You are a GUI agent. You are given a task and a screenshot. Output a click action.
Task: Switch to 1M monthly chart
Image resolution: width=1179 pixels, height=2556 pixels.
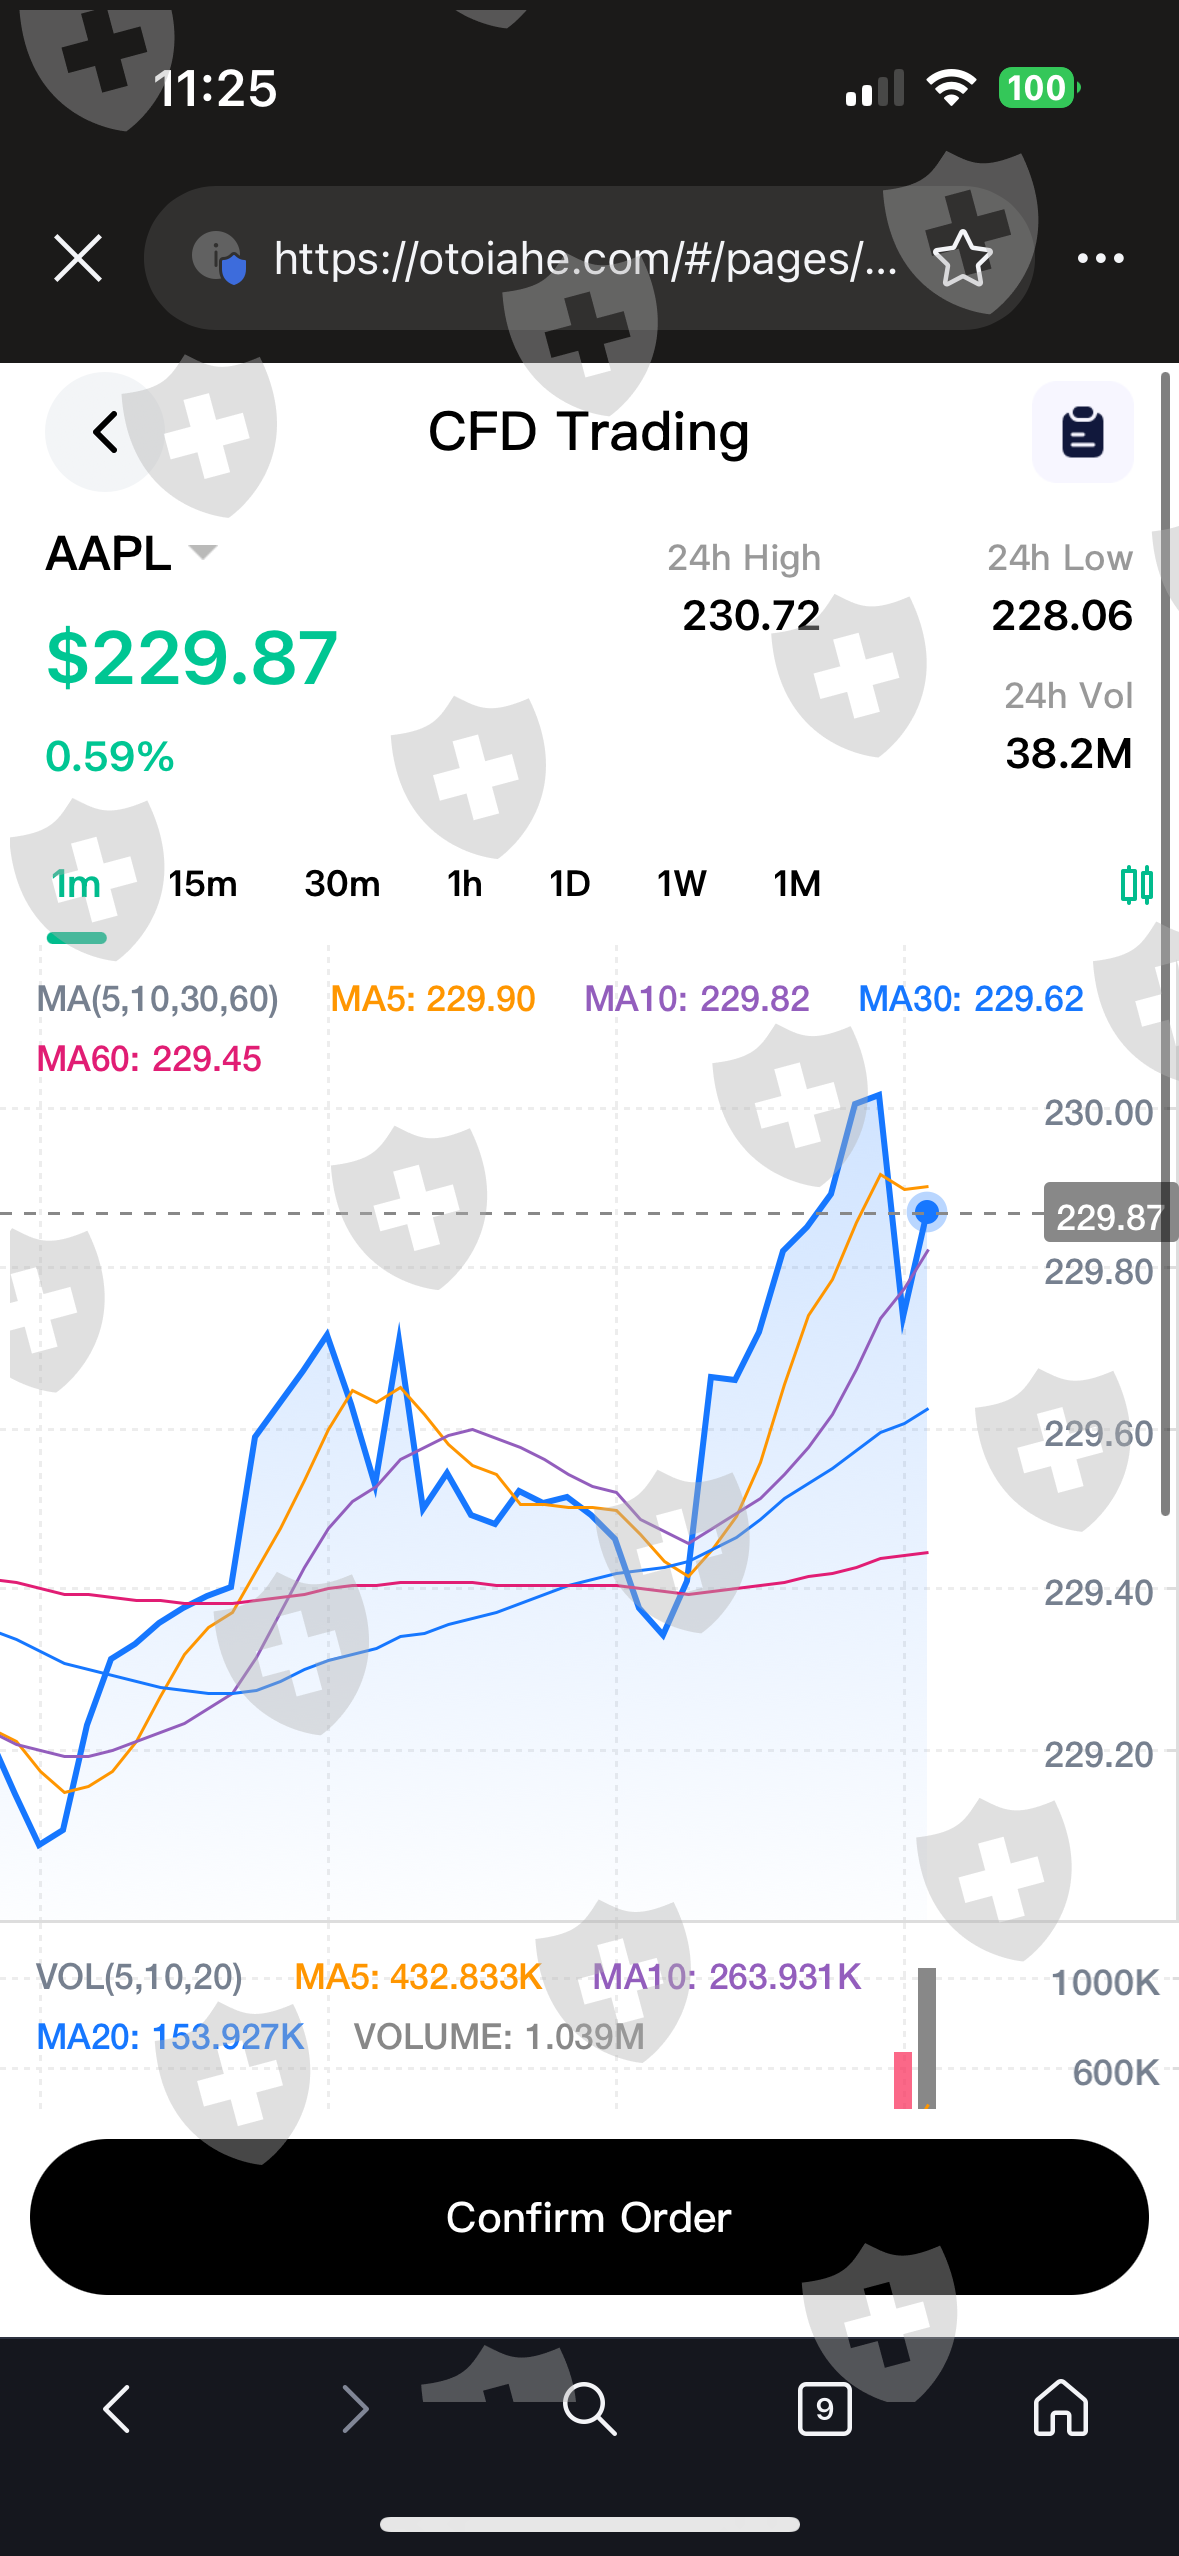pos(796,884)
